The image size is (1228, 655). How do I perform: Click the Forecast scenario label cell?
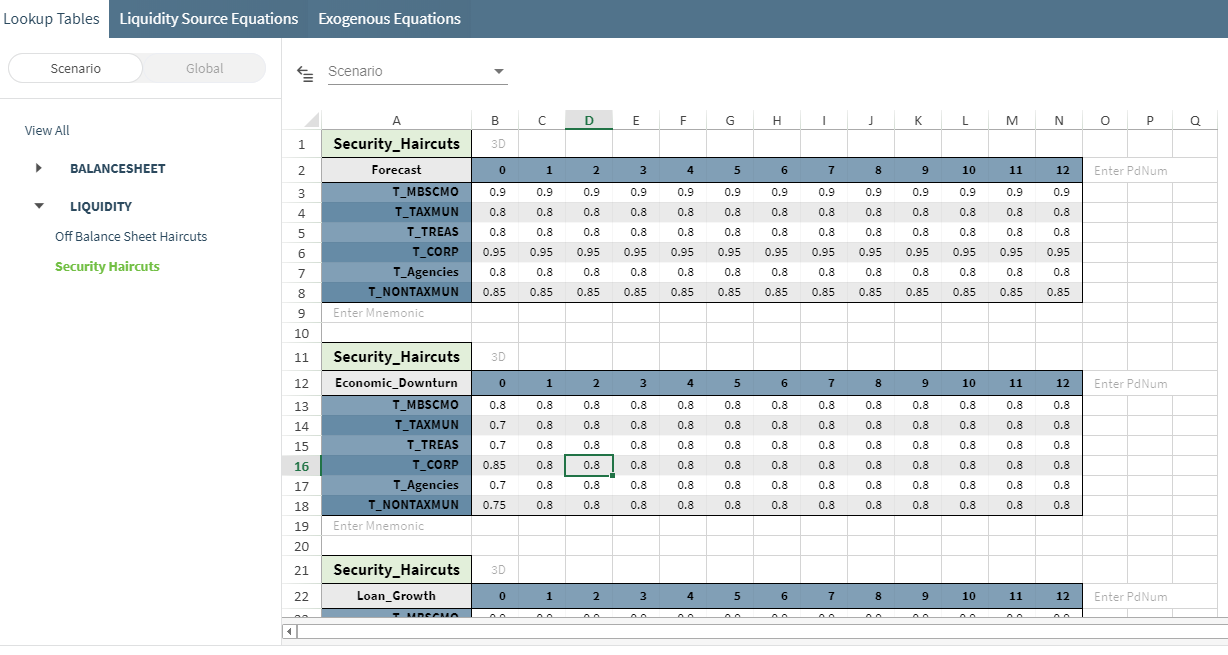[396, 170]
